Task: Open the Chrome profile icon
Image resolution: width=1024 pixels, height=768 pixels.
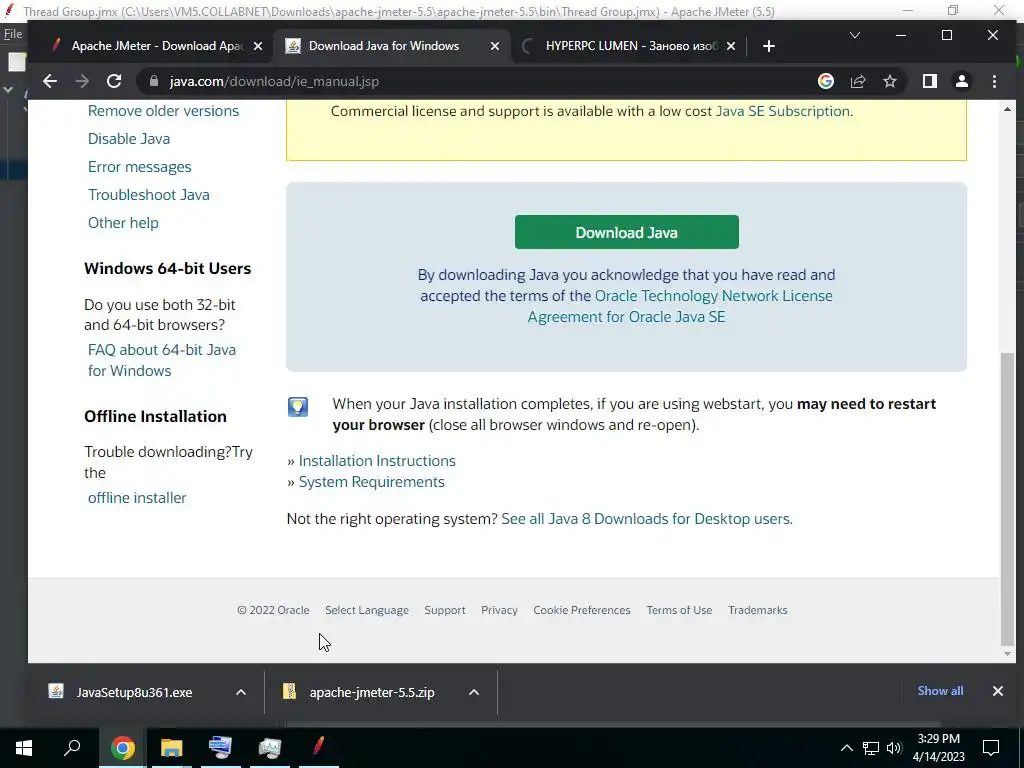Action: click(961, 81)
